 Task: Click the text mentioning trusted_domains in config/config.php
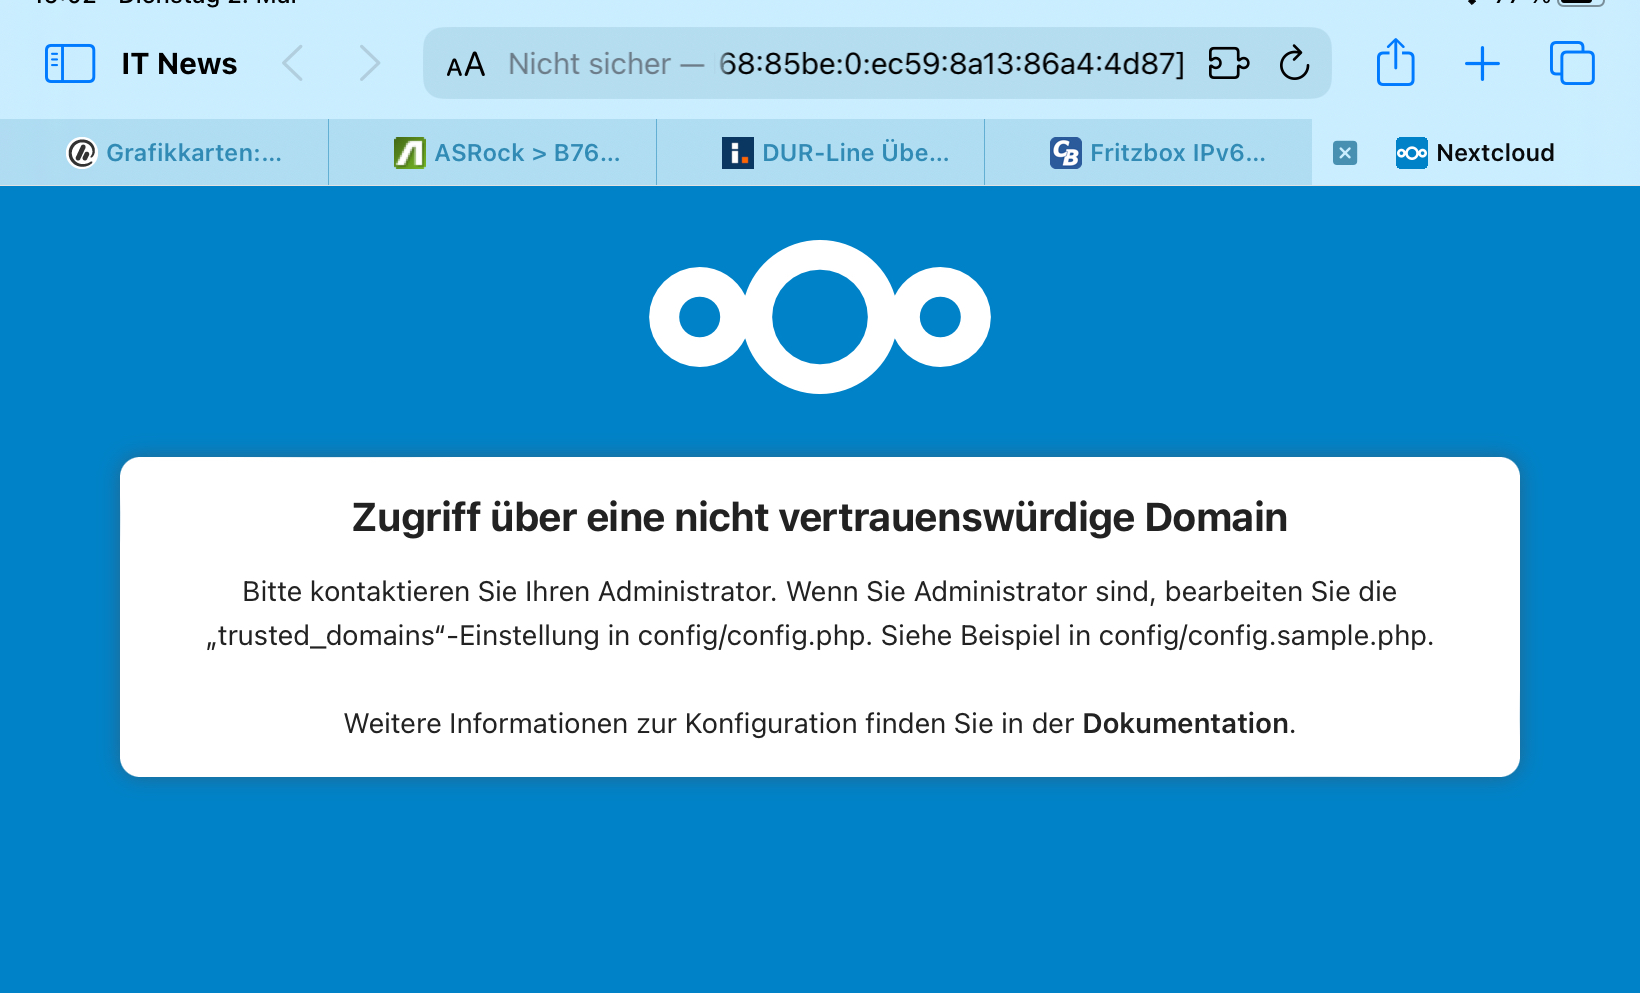(x=820, y=636)
